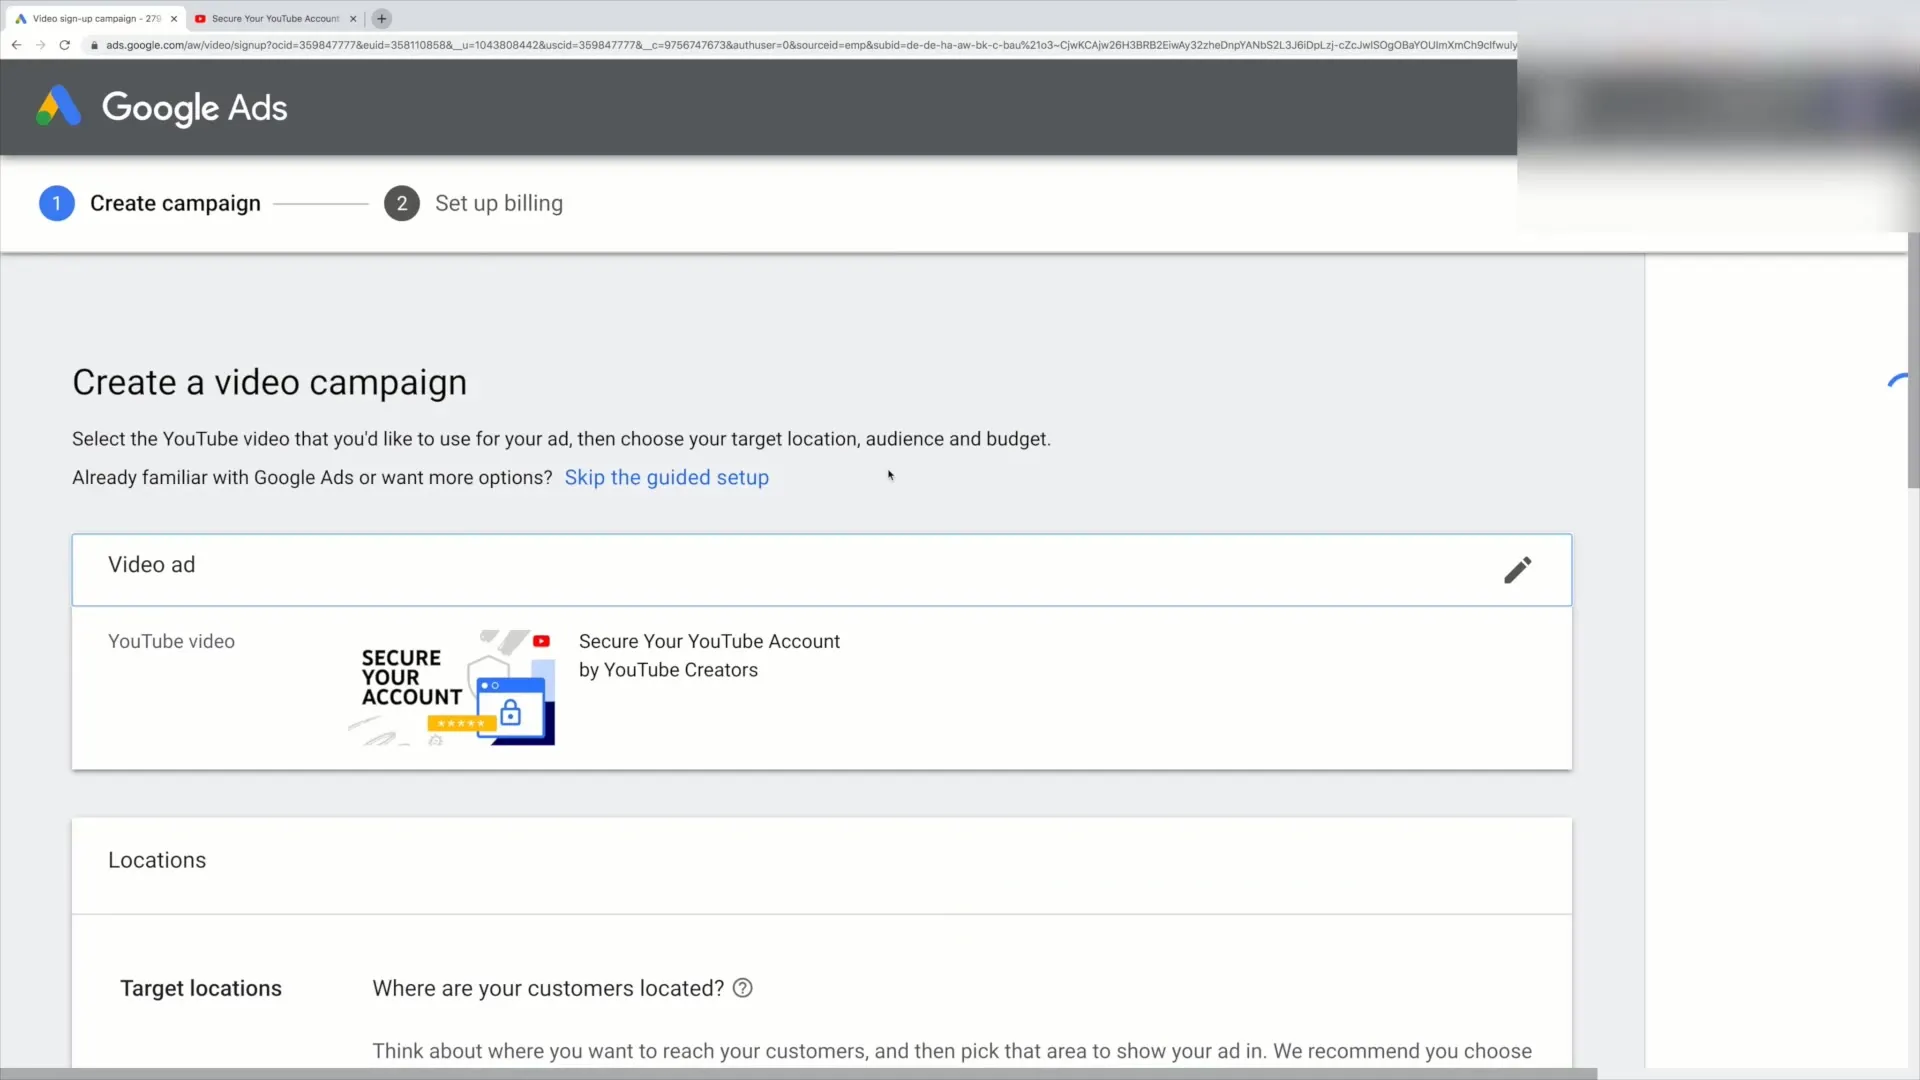Click the browser address bar URL
Screen dimensions: 1920x1080
point(810,45)
